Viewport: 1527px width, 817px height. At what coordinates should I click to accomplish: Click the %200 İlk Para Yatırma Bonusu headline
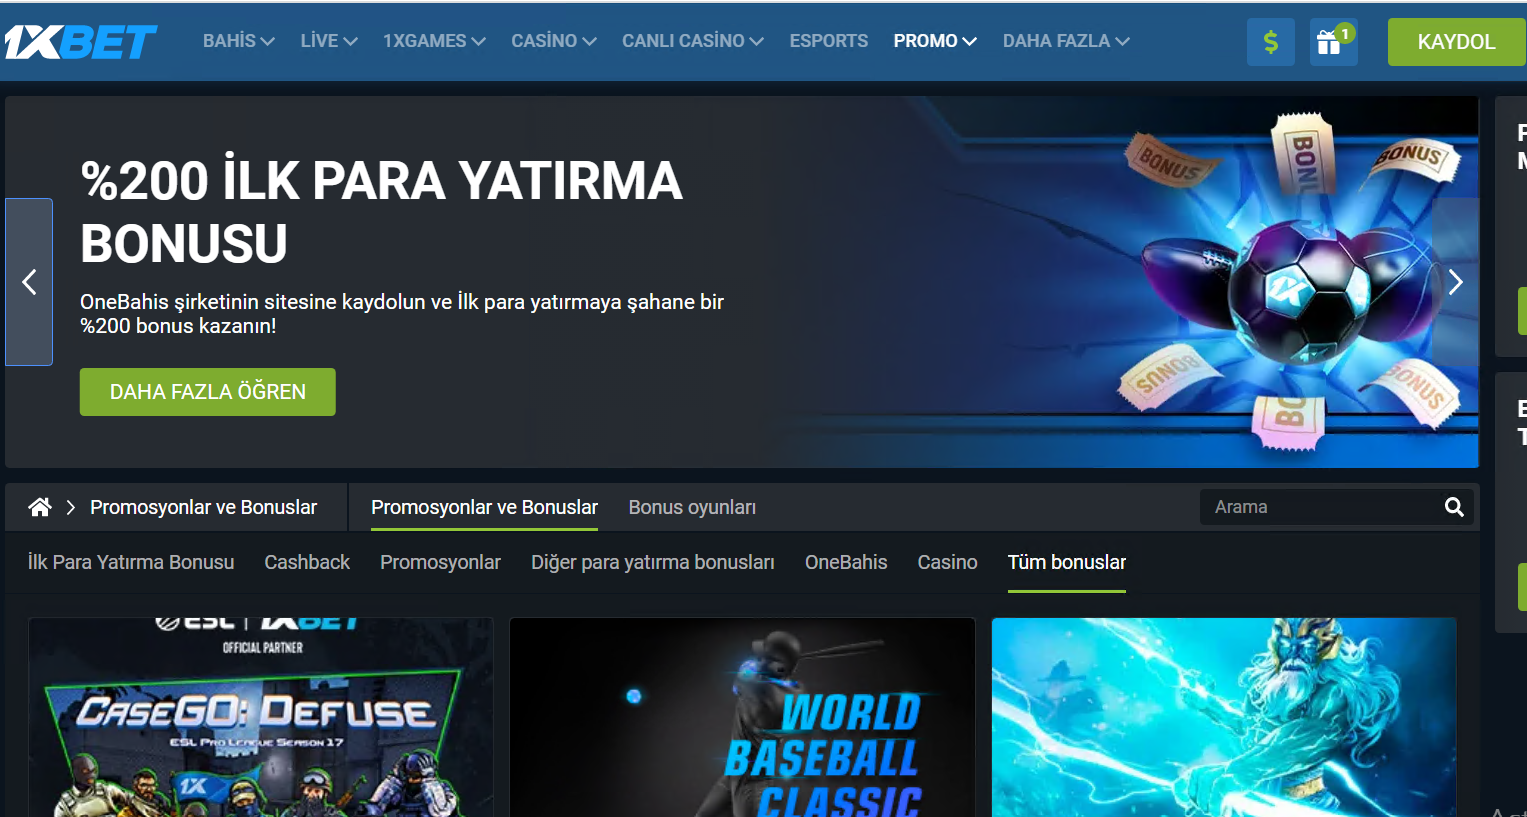tap(381, 212)
